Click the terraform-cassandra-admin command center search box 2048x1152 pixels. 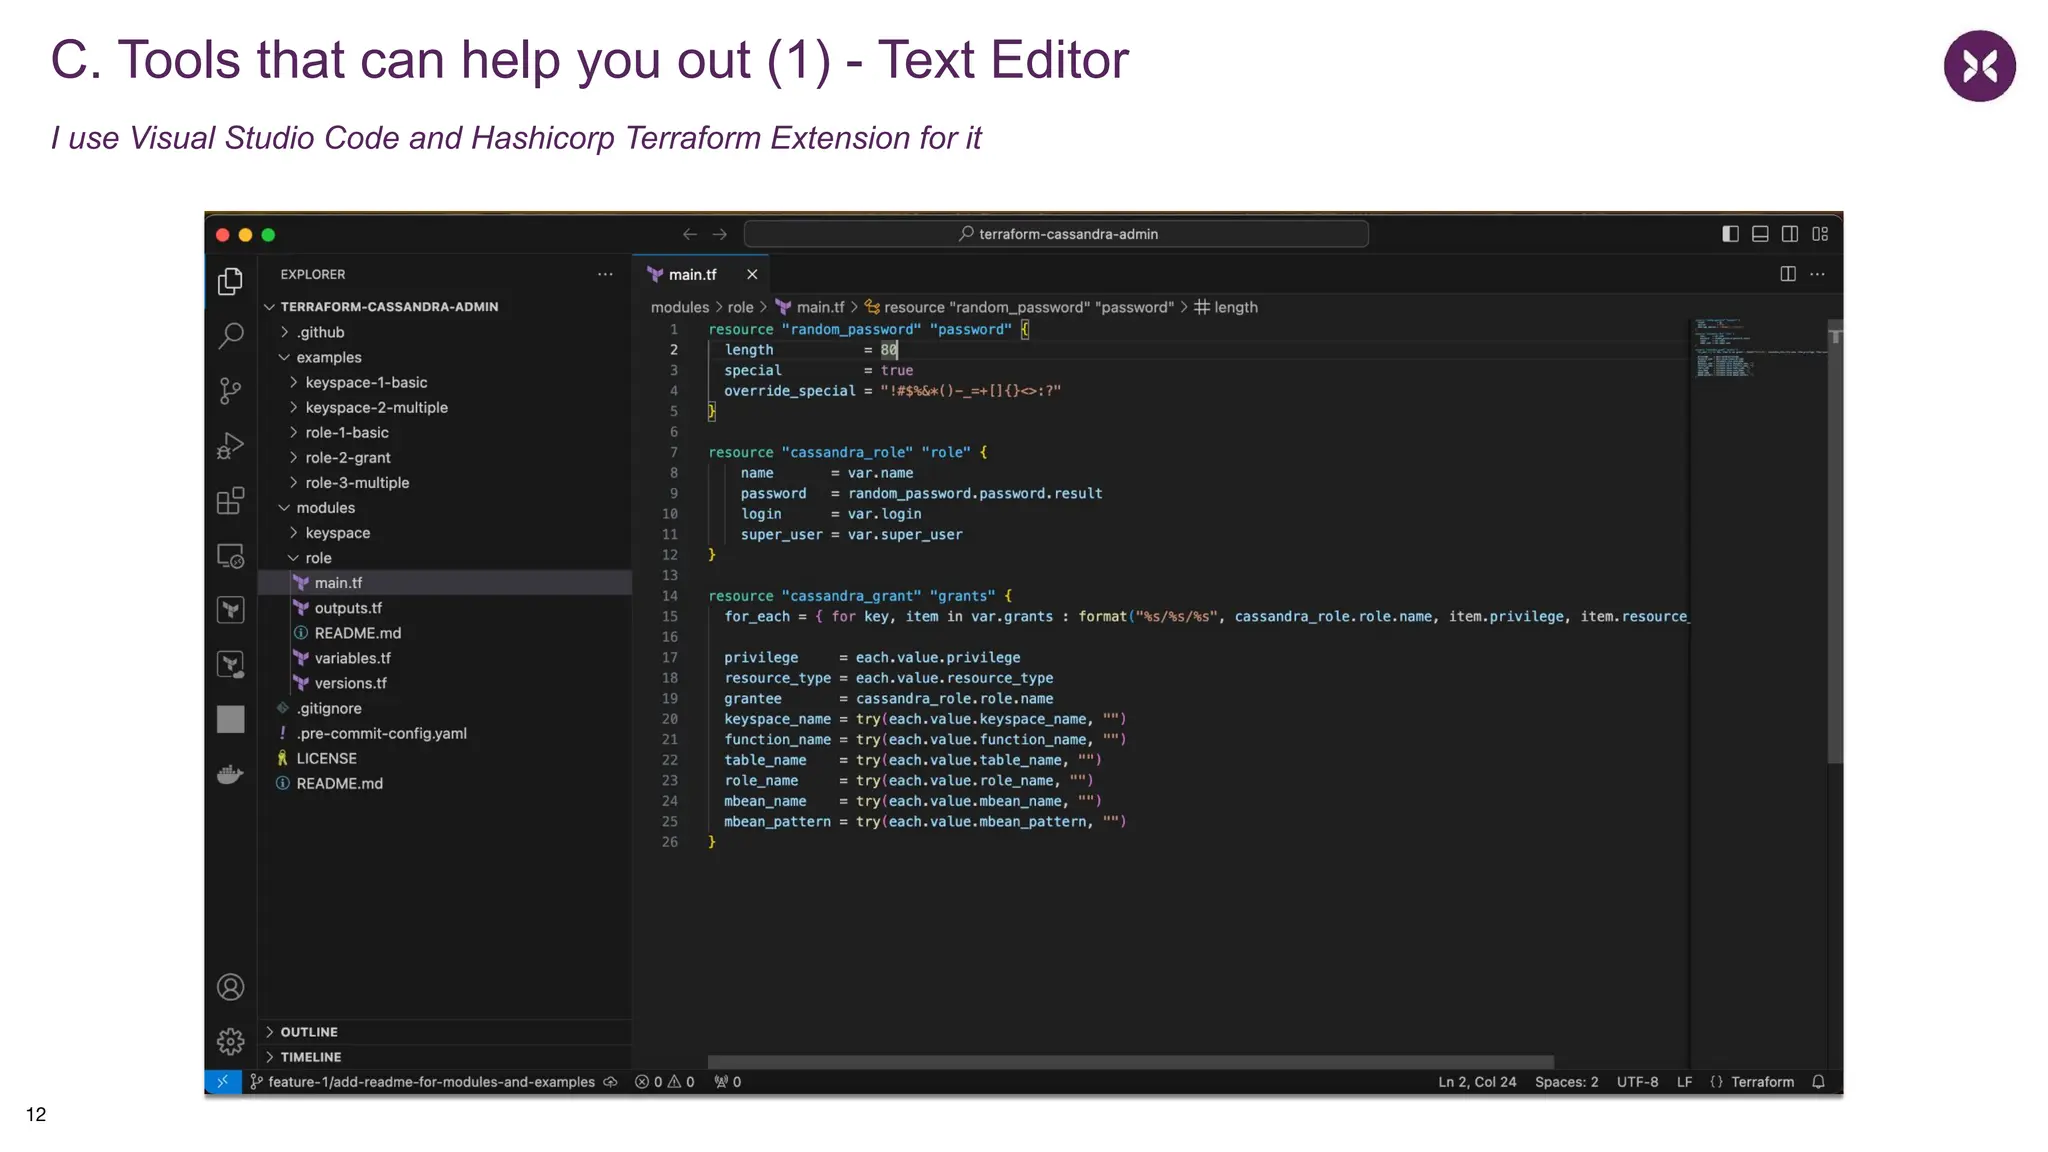point(1056,234)
